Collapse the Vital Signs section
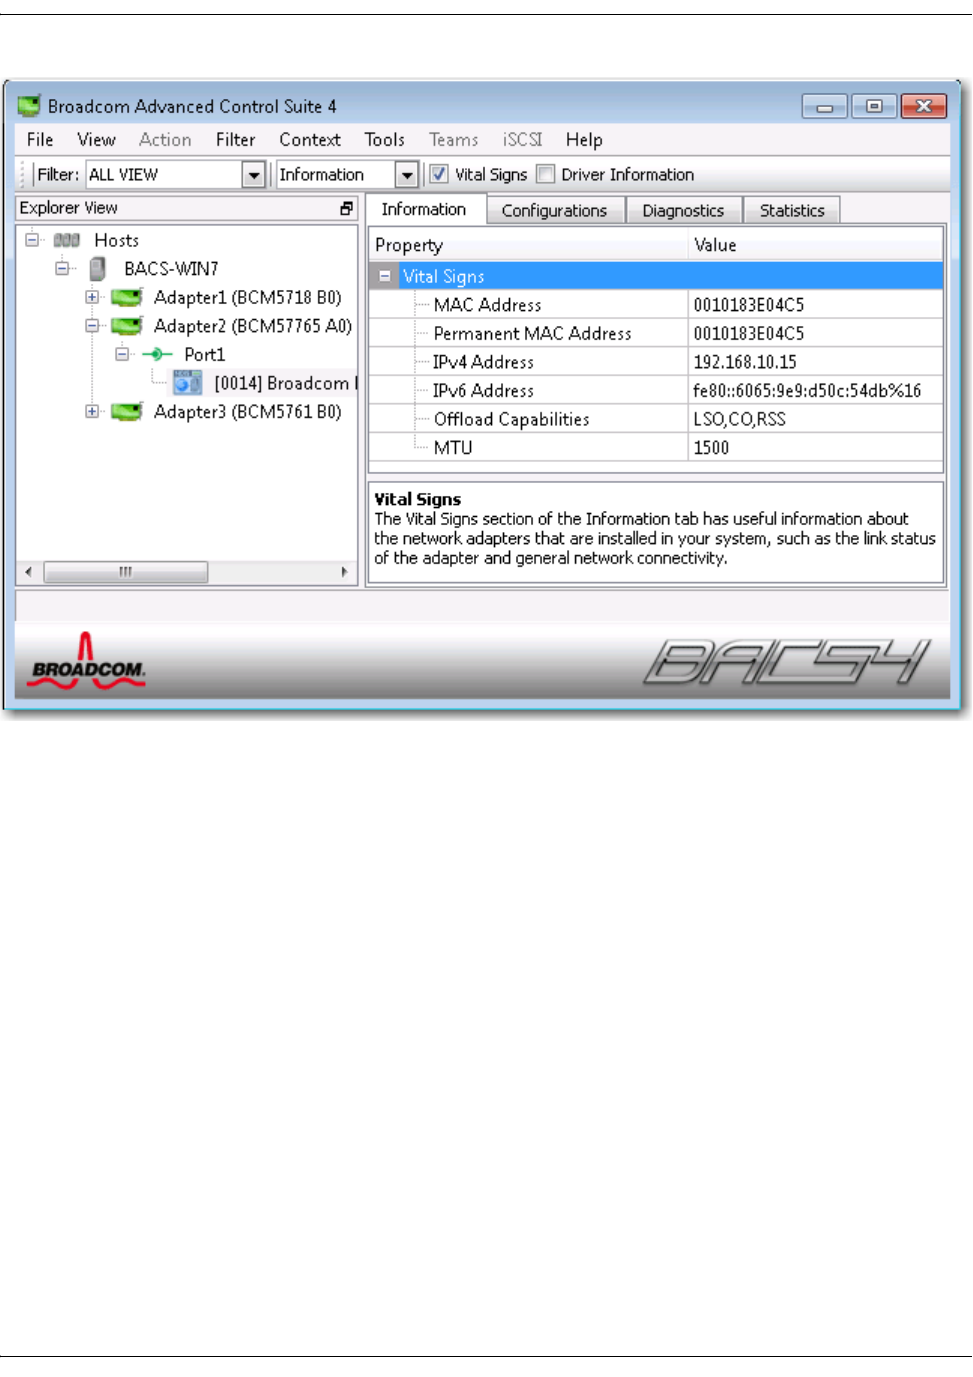 385,277
